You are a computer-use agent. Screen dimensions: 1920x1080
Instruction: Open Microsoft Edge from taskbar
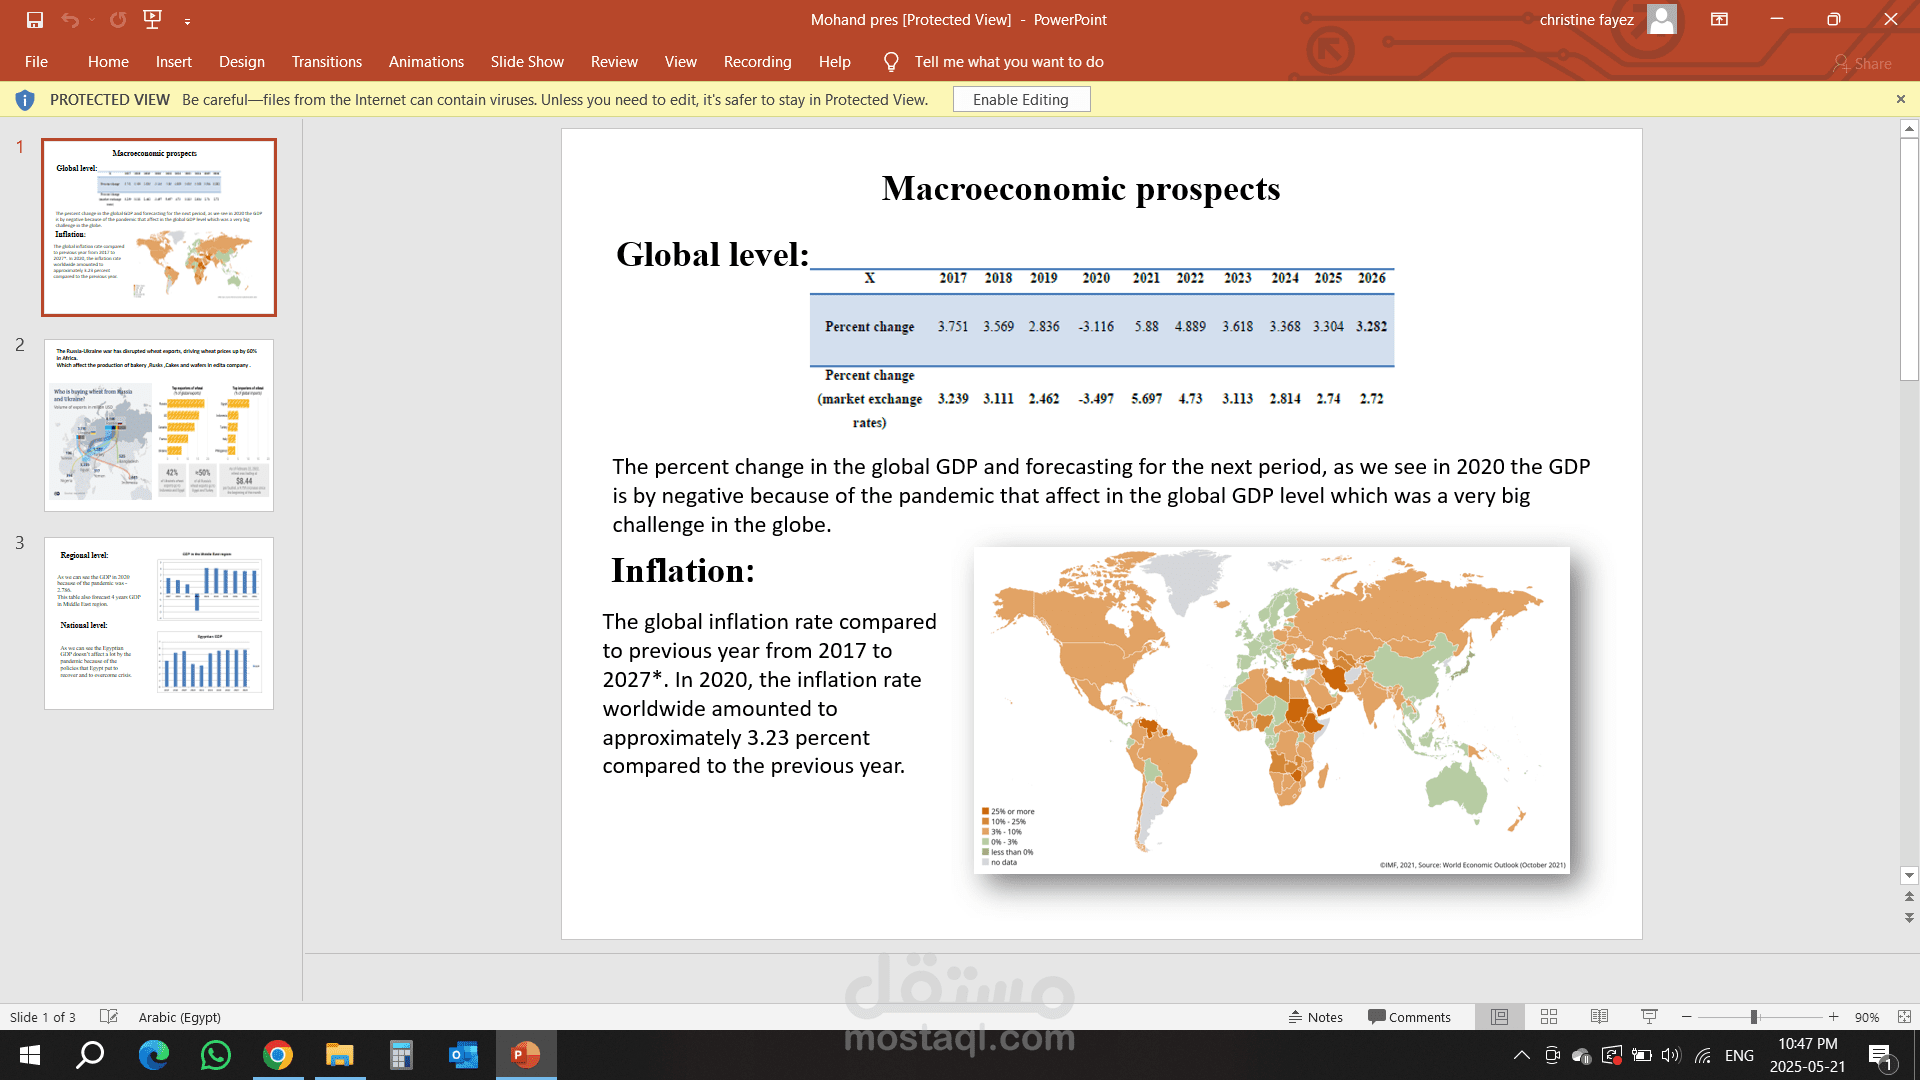coord(154,1055)
